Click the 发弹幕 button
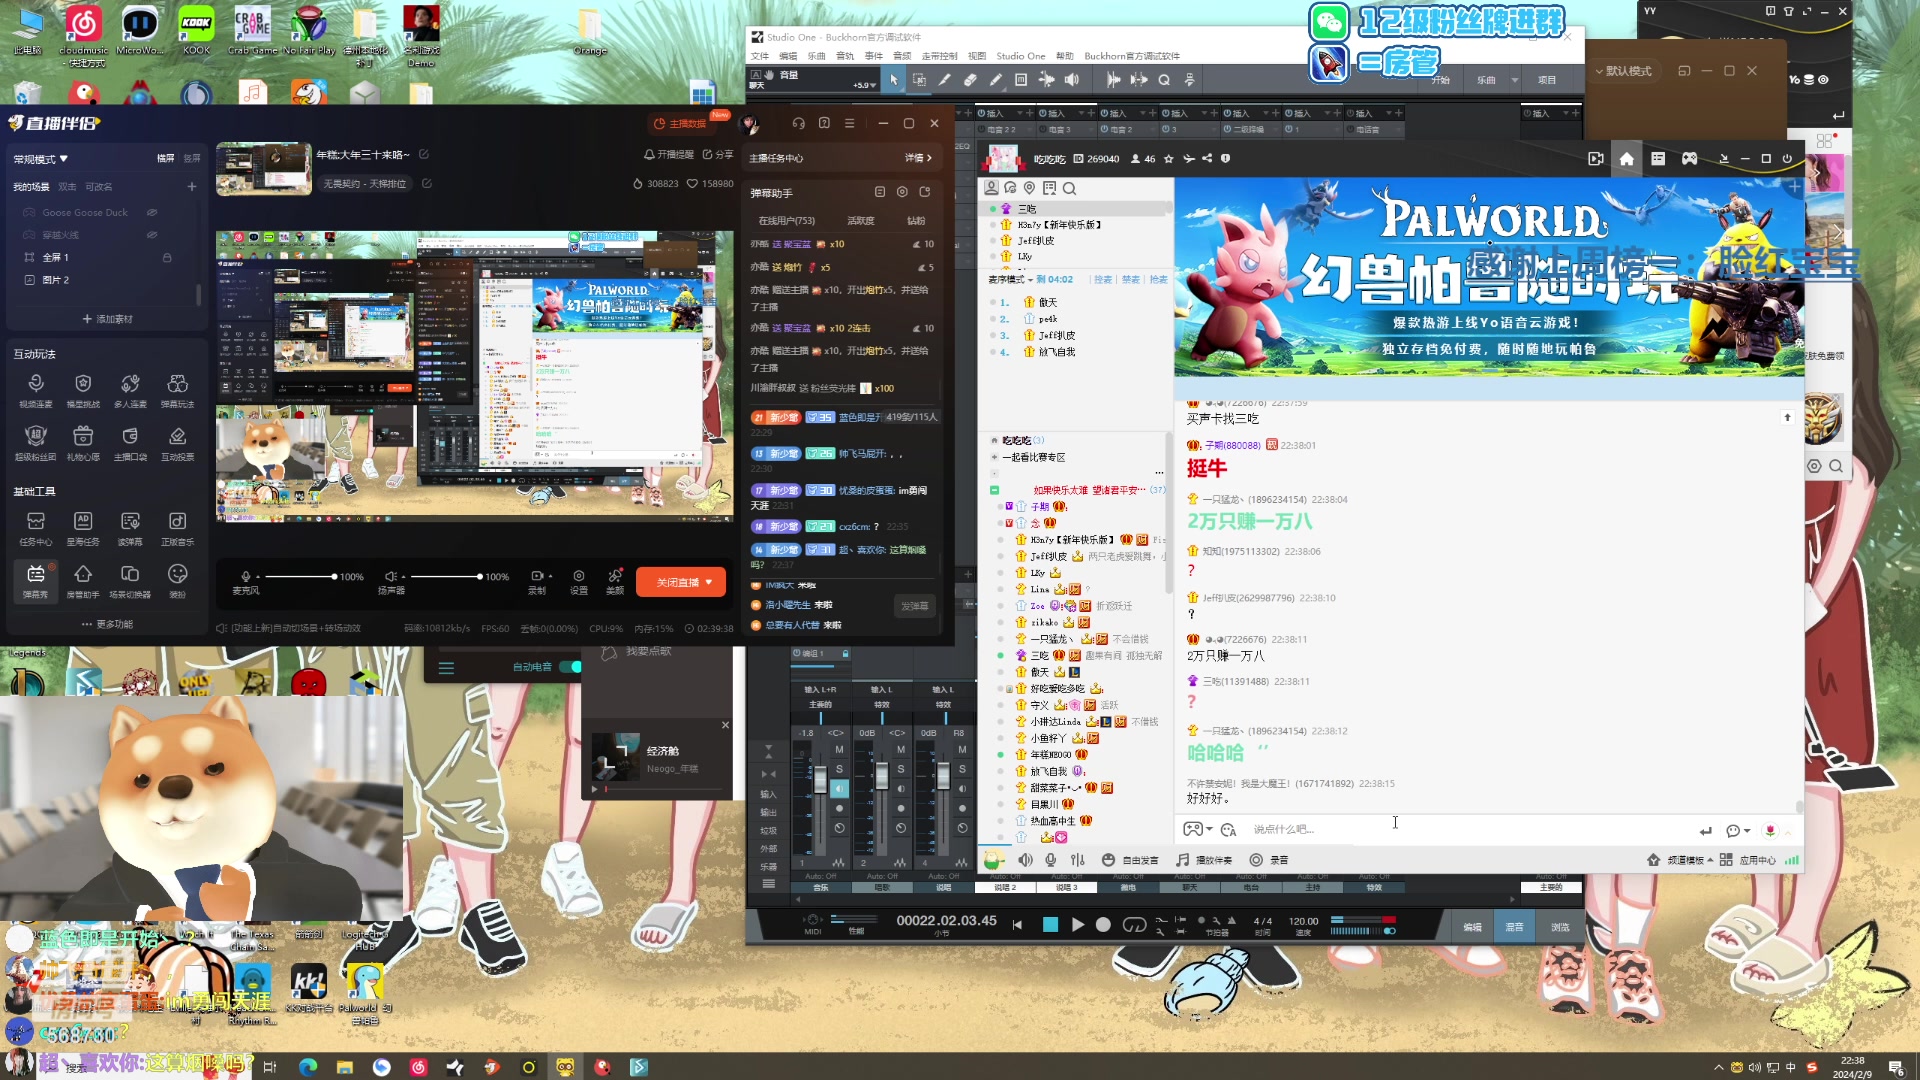The image size is (1920, 1080). click(914, 606)
